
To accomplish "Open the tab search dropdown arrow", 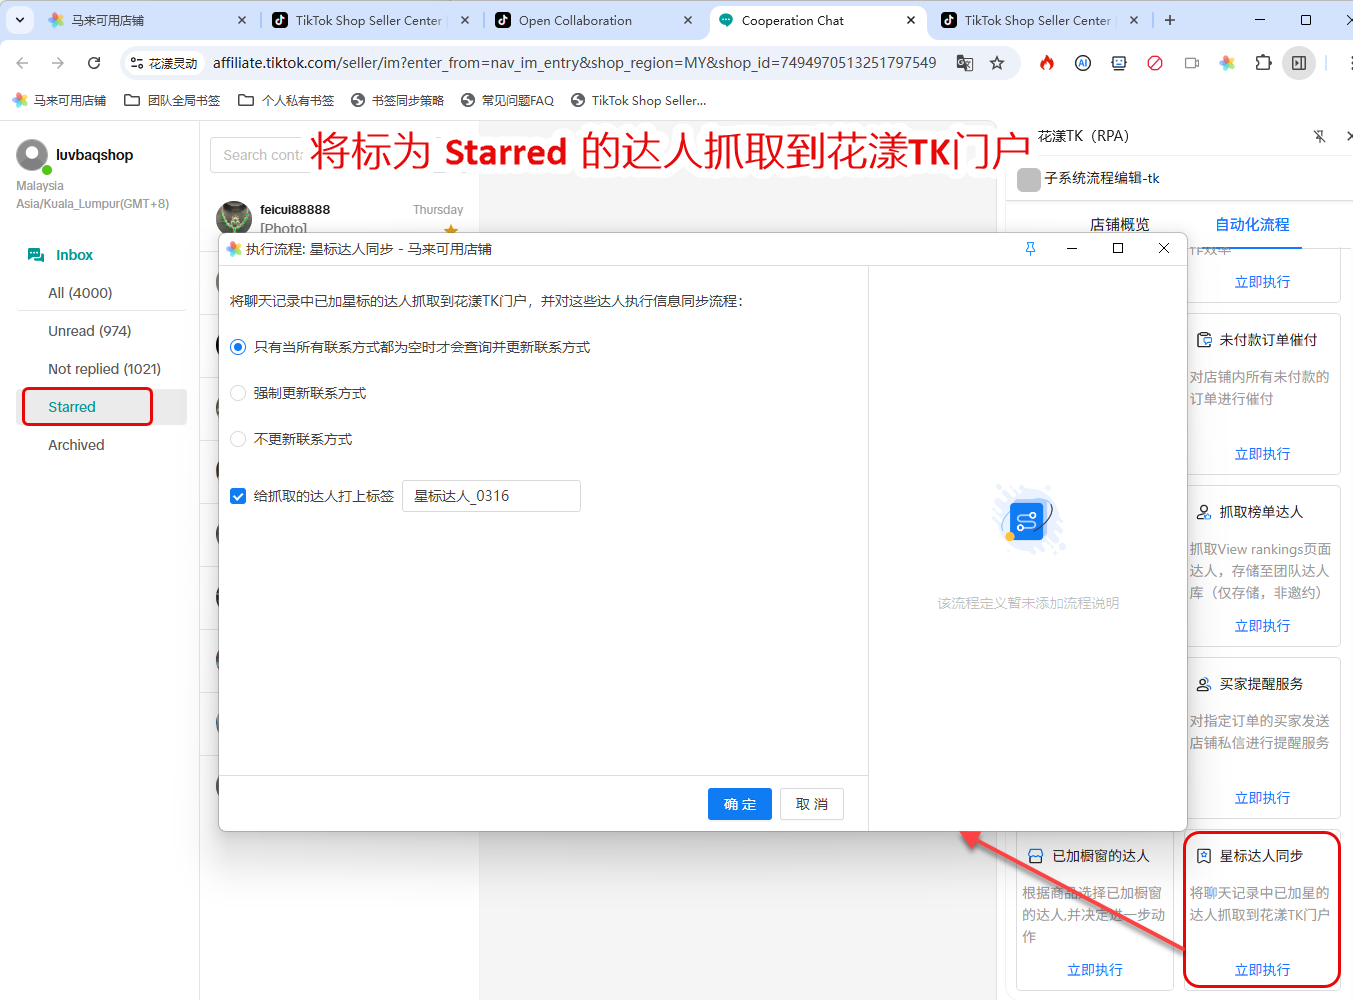I will 20,20.
